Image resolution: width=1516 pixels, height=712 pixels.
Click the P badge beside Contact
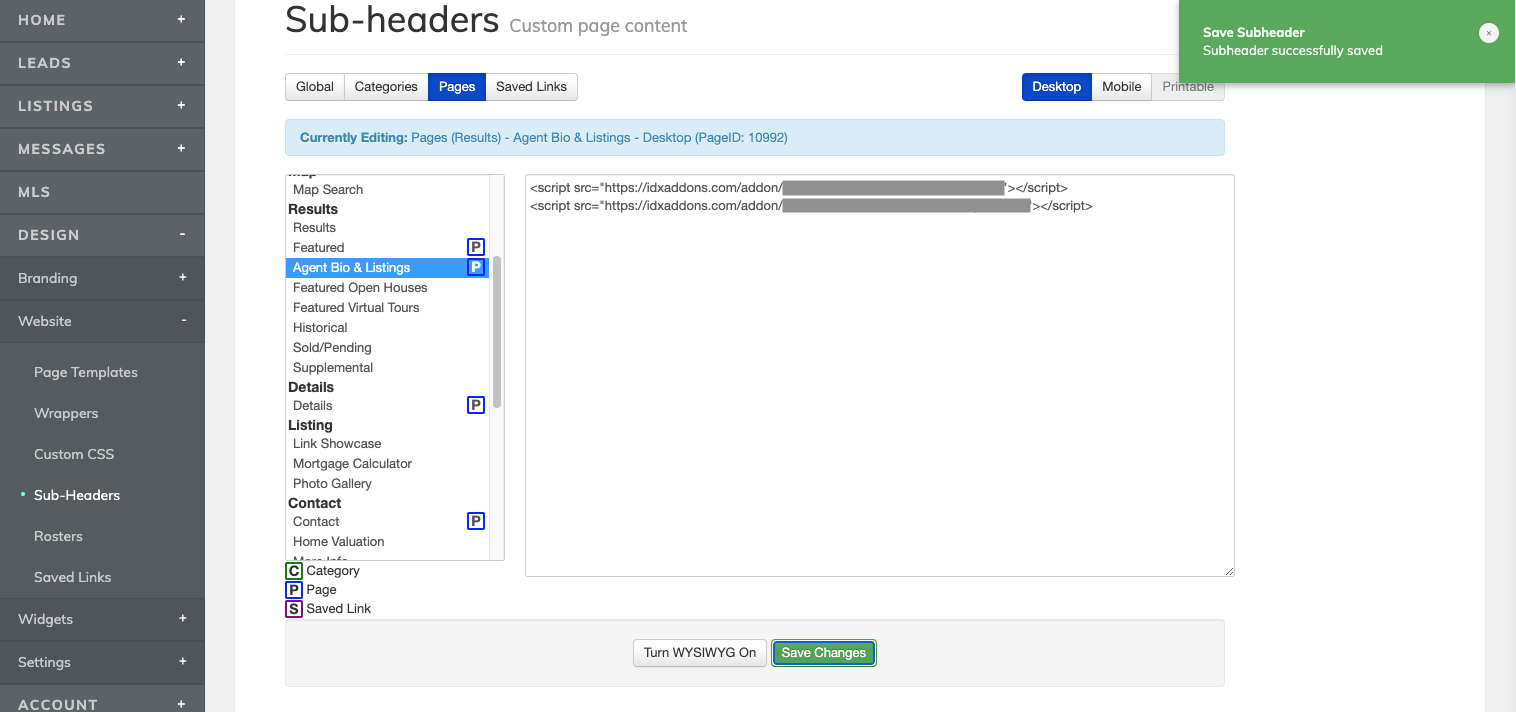pyautogui.click(x=476, y=521)
